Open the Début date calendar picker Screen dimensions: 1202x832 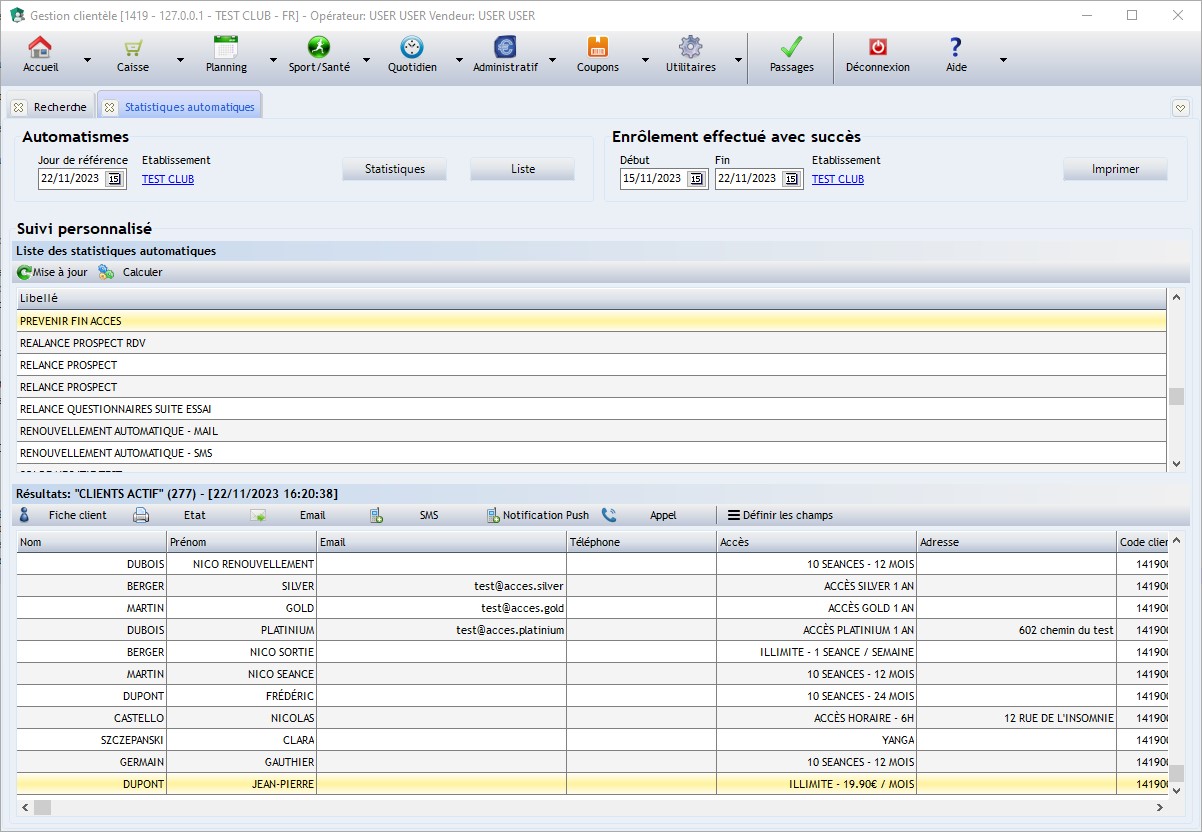tap(696, 179)
